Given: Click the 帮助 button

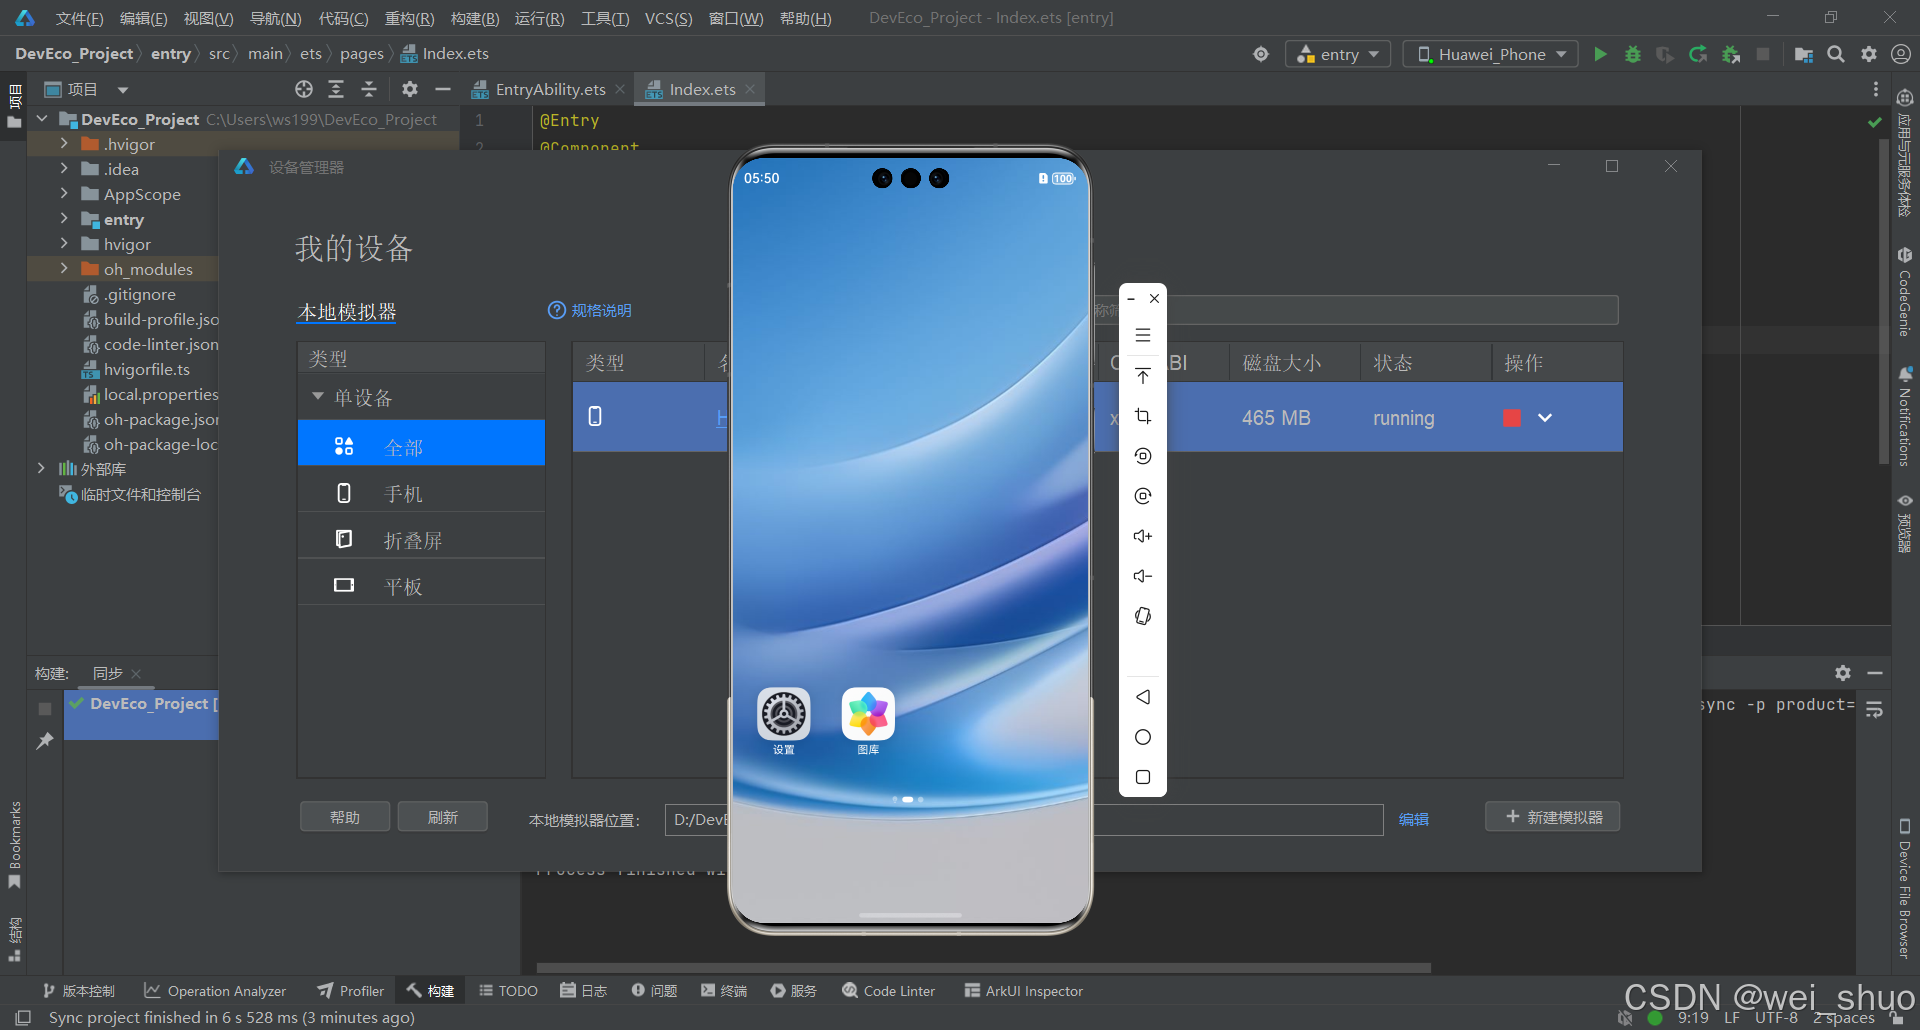Looking at the screenshot, I should click(345, 817).
